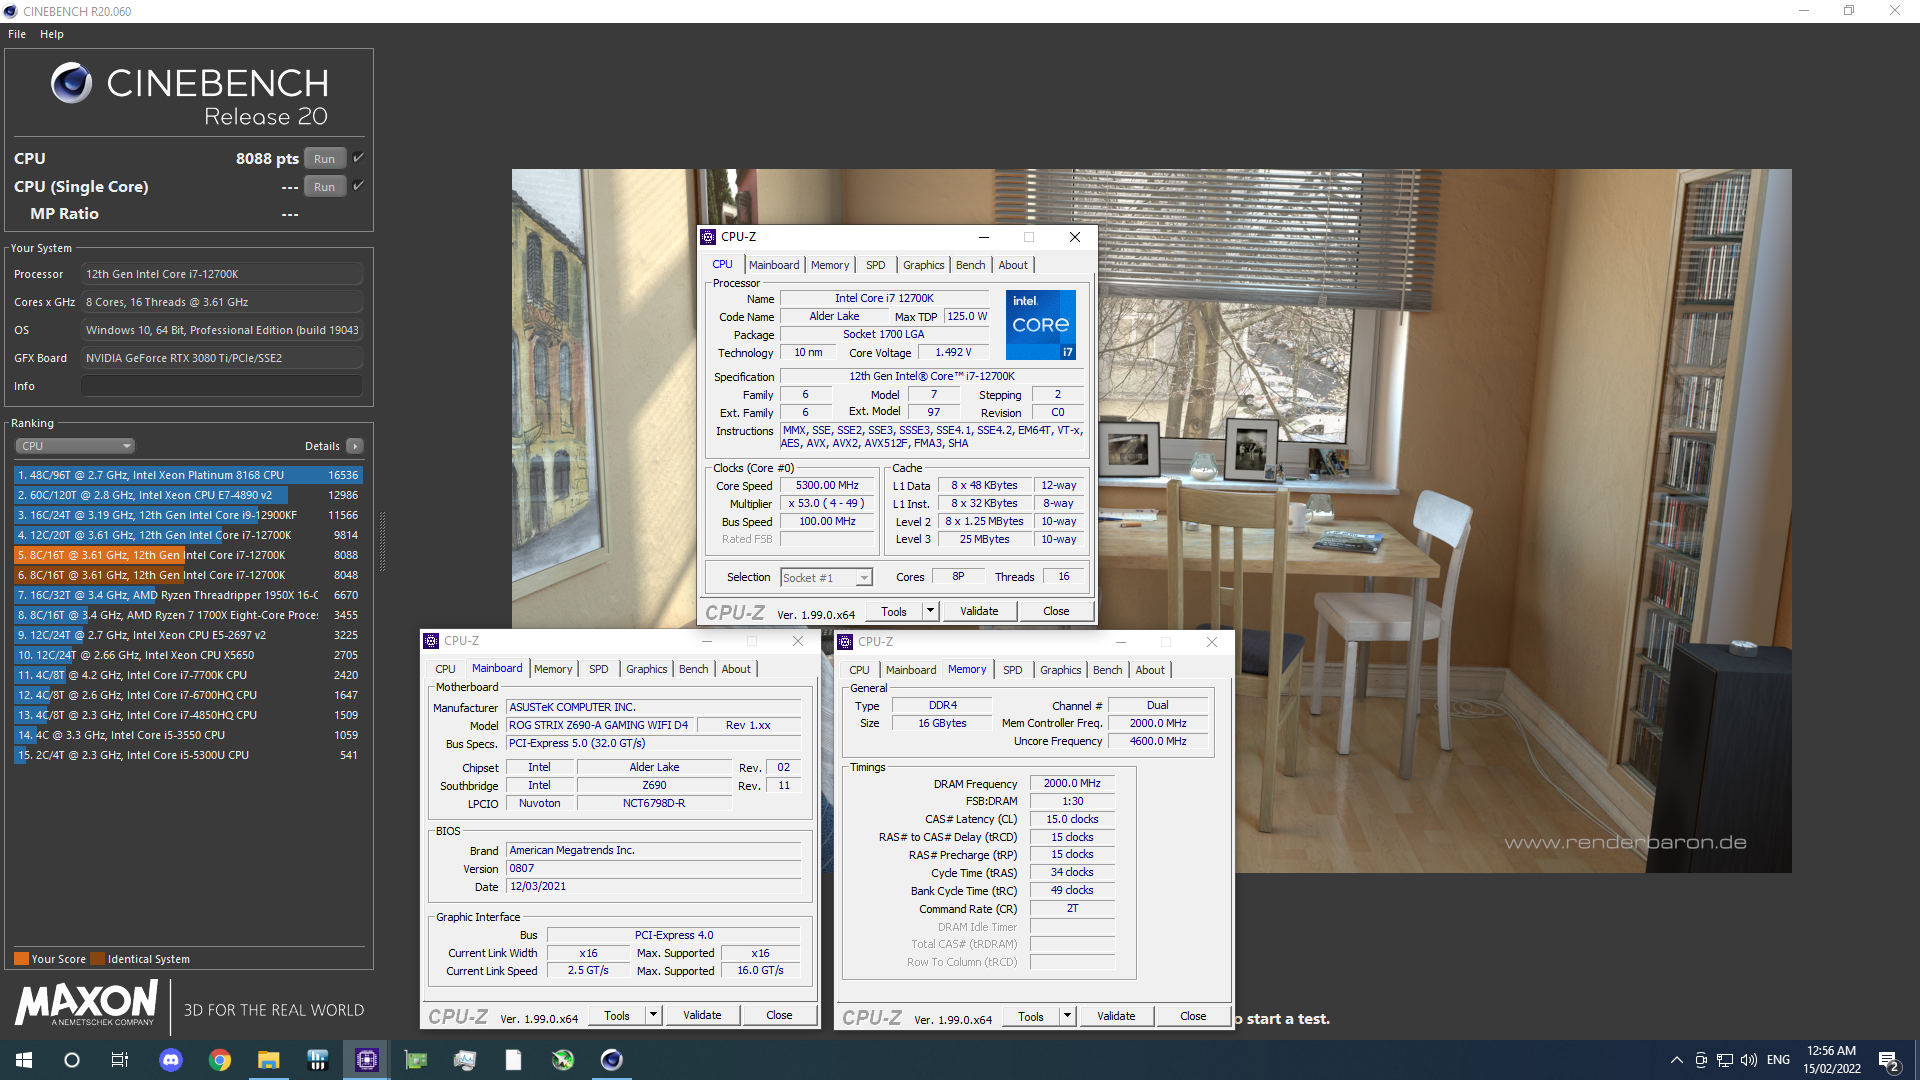Viewport: 1920px width, 1080px height.
Task: Open Tools dropdown arrow in Mainboard CPU-Z window
Action: pyautogui.click(x=653, y=1015)
